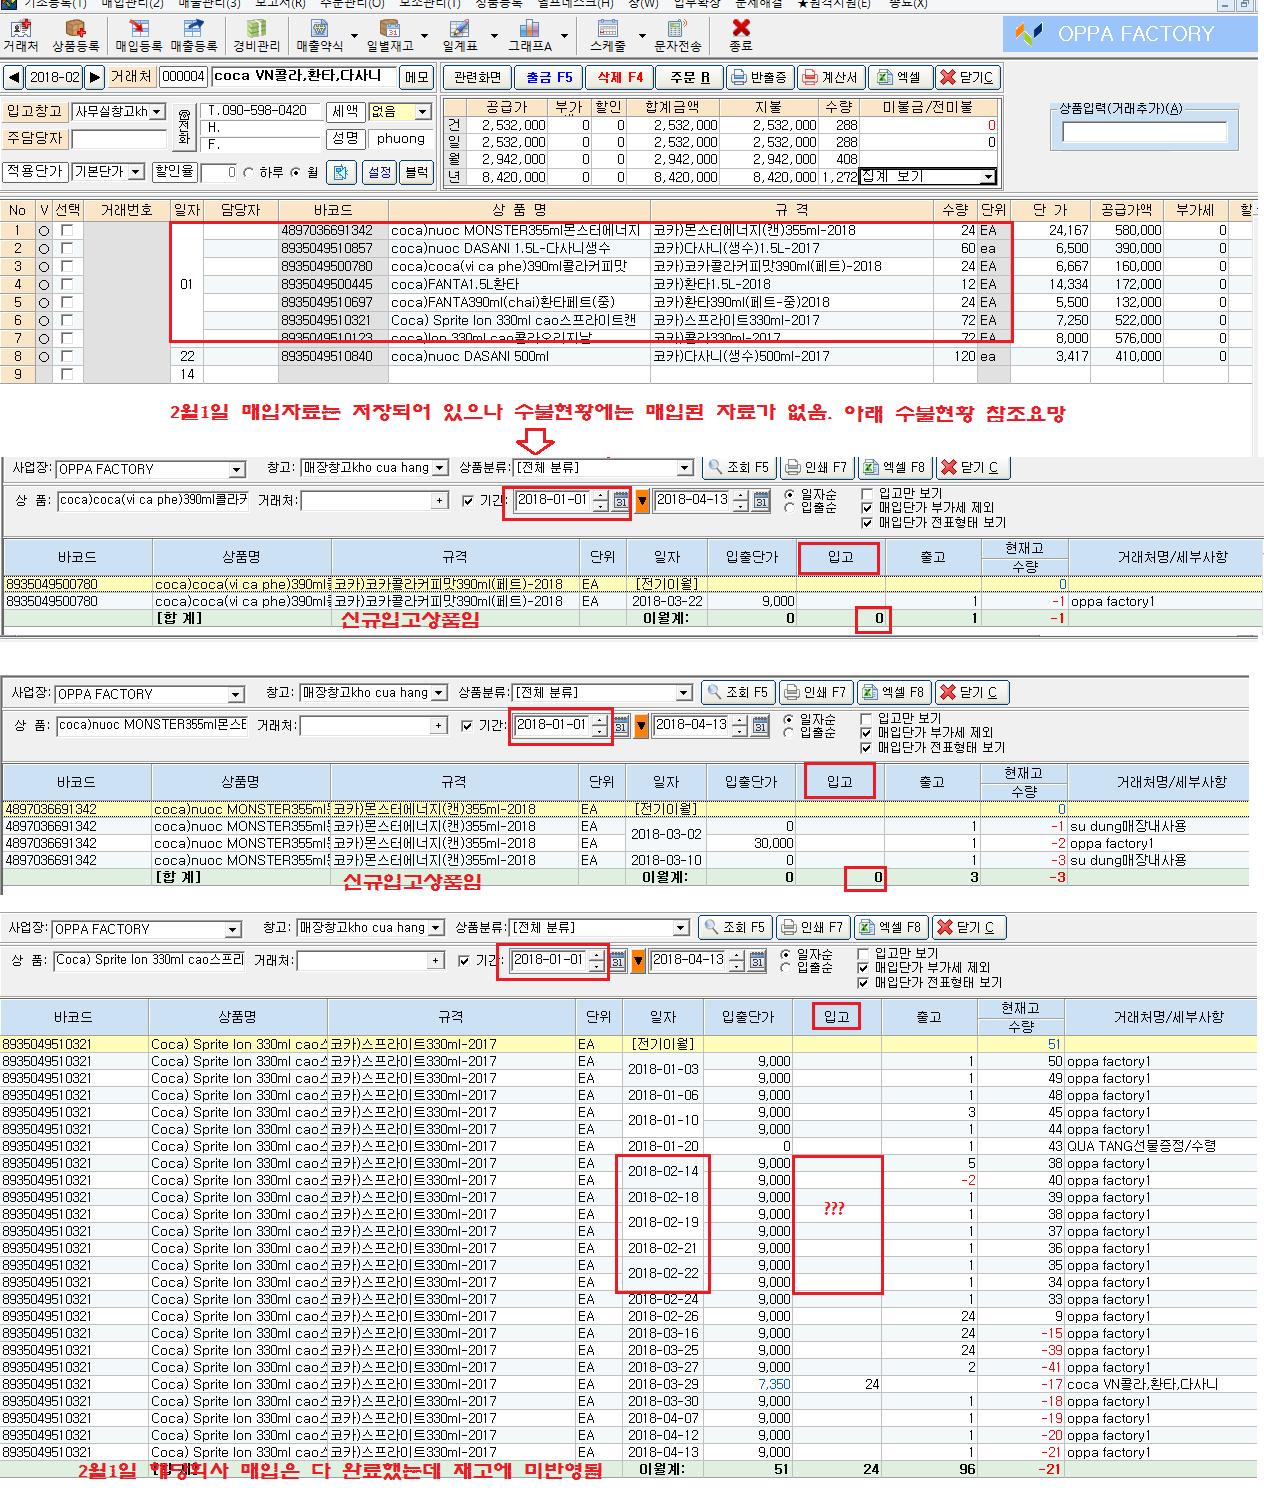
Task: Open the 일계표 daily report icon
Action: click(460, 36)
